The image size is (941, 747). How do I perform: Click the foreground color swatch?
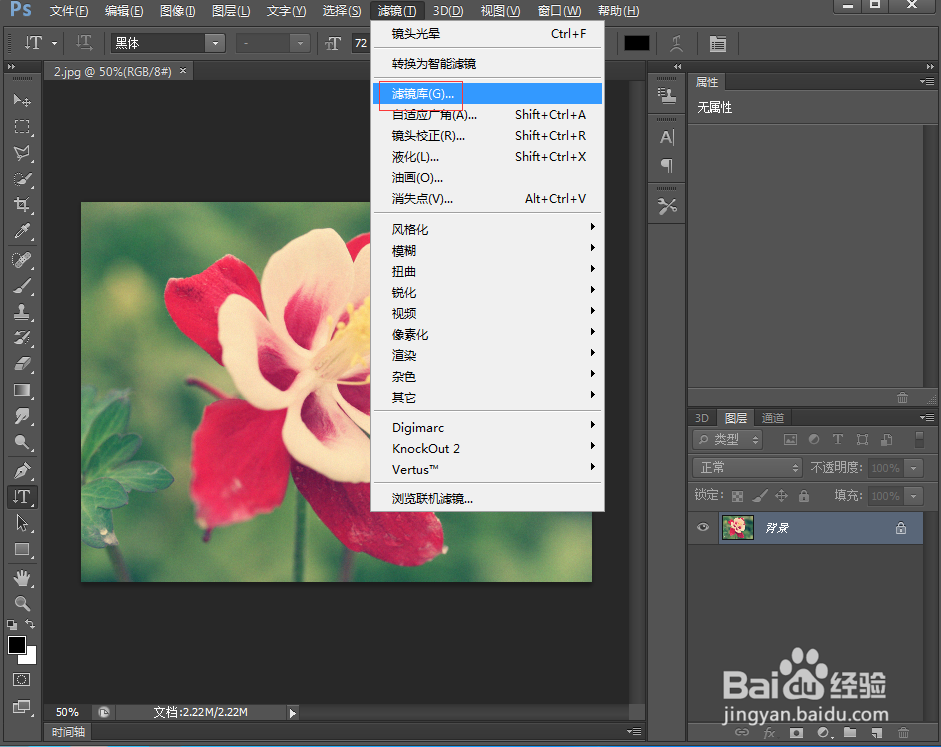click(x=17, y=645)
